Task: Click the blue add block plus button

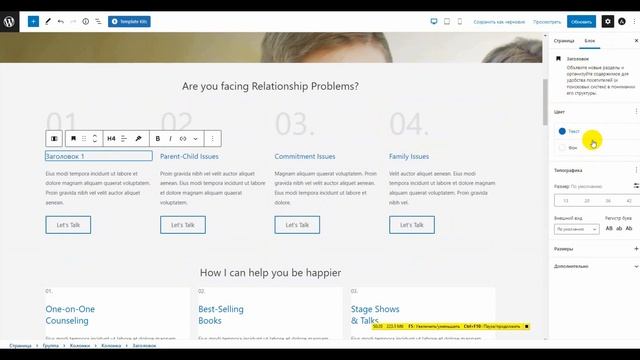Action: [x=33, y=21]
